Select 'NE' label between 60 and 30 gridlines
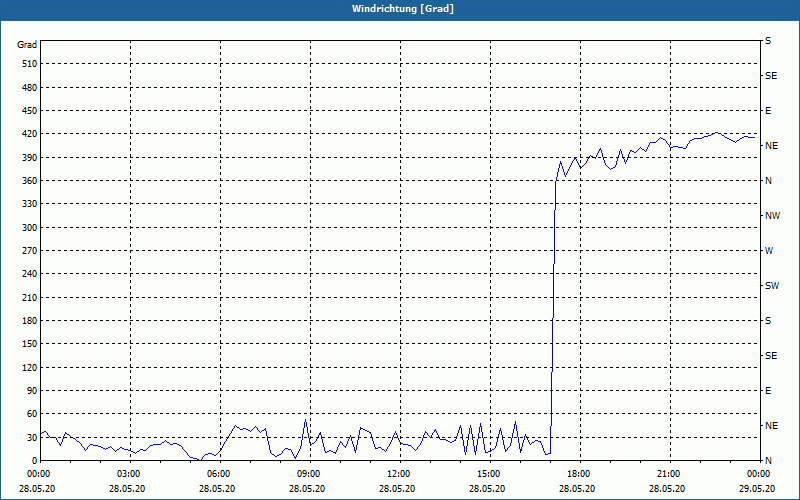 (x=771, y=426)
